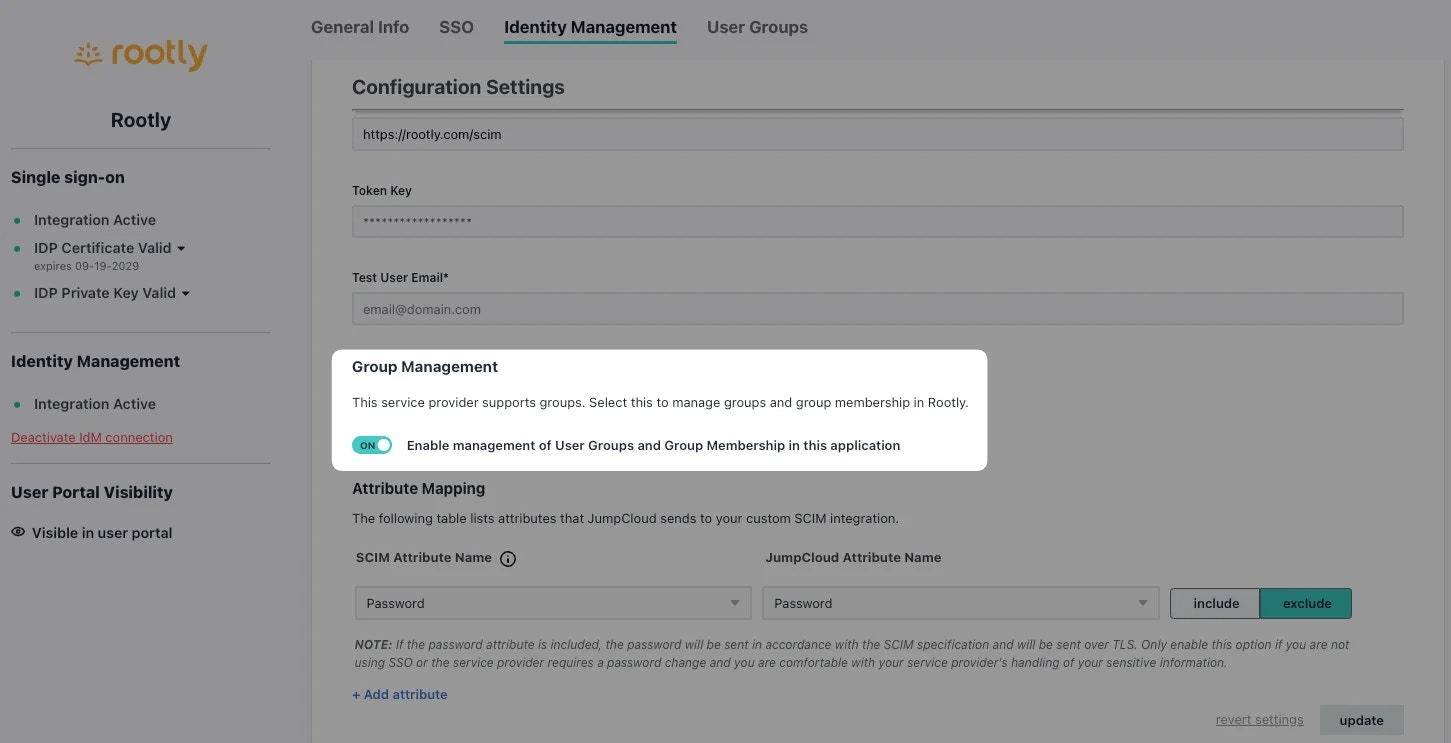The height and width of the screenshot is (743, 1451).
Task: Select the Identity Management tab
Action: tap(590, 27)
